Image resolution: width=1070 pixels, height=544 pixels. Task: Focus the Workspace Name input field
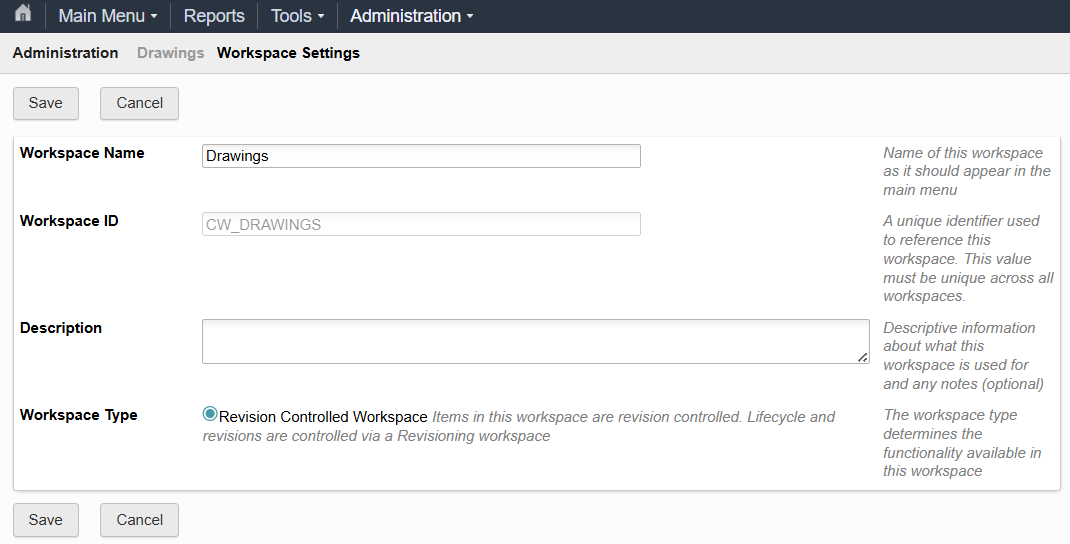(421, 156)
